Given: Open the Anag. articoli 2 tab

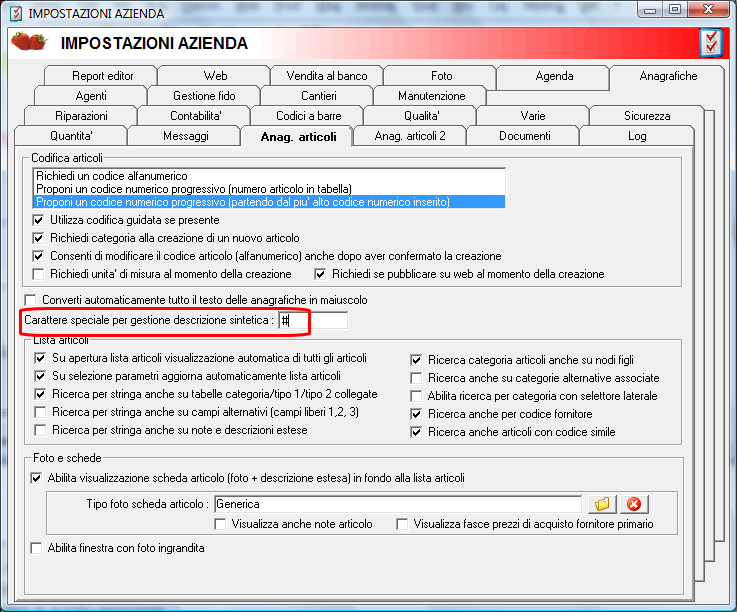Looking at the screenshot, I should pos(409,136).
